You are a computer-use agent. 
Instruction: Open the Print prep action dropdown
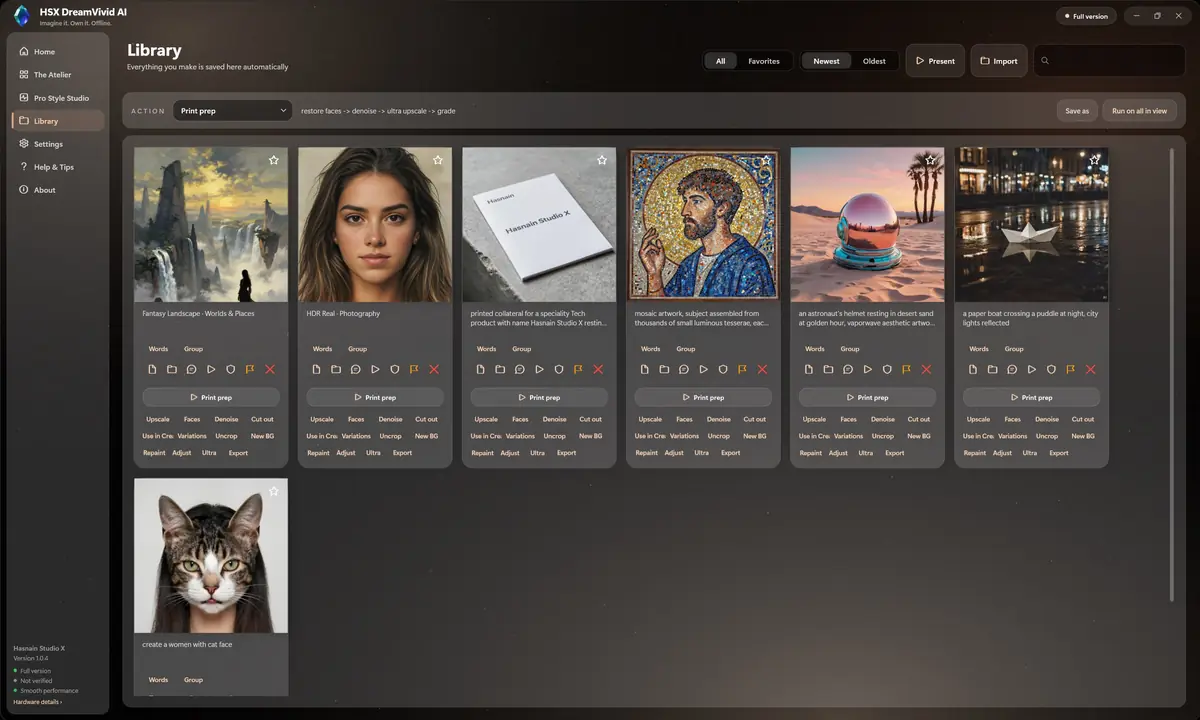[x=232, y=111]
